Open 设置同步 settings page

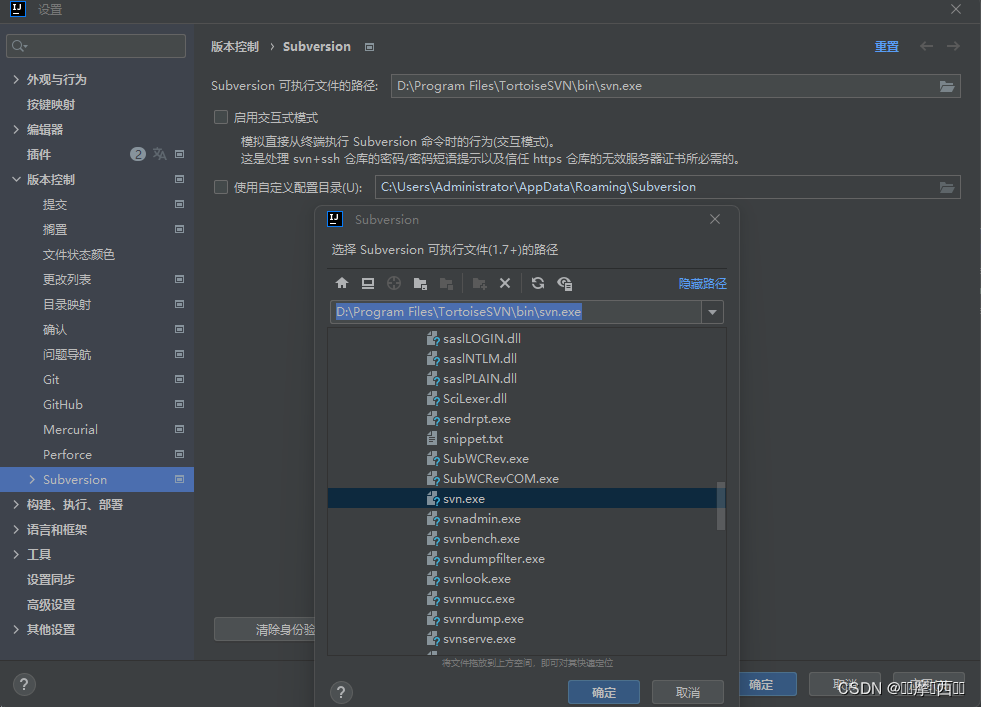[51, 580]
